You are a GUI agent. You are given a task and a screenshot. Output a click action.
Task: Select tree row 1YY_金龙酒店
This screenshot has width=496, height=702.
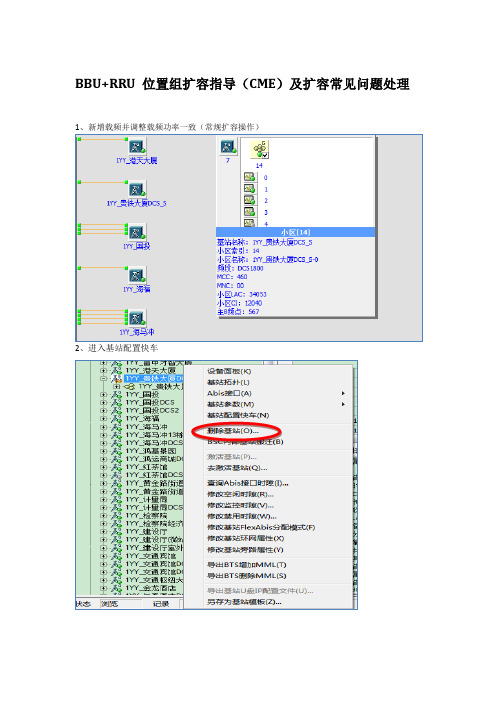pos(150,588)
